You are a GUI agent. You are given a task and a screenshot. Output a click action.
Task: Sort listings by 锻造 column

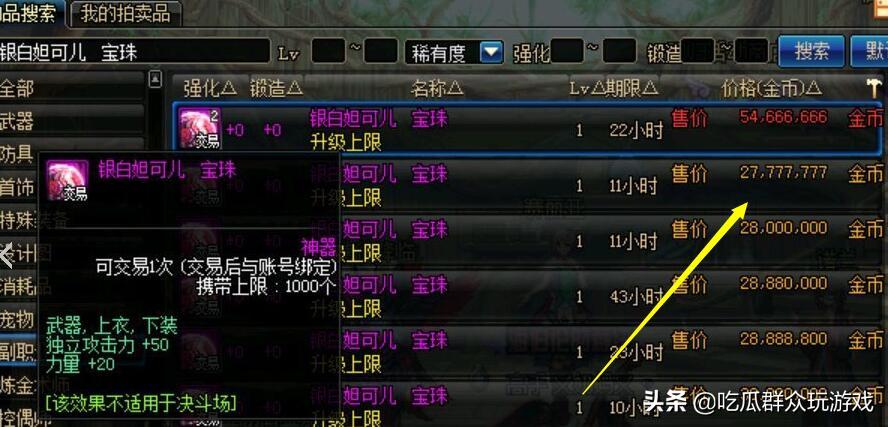(276, 88)
